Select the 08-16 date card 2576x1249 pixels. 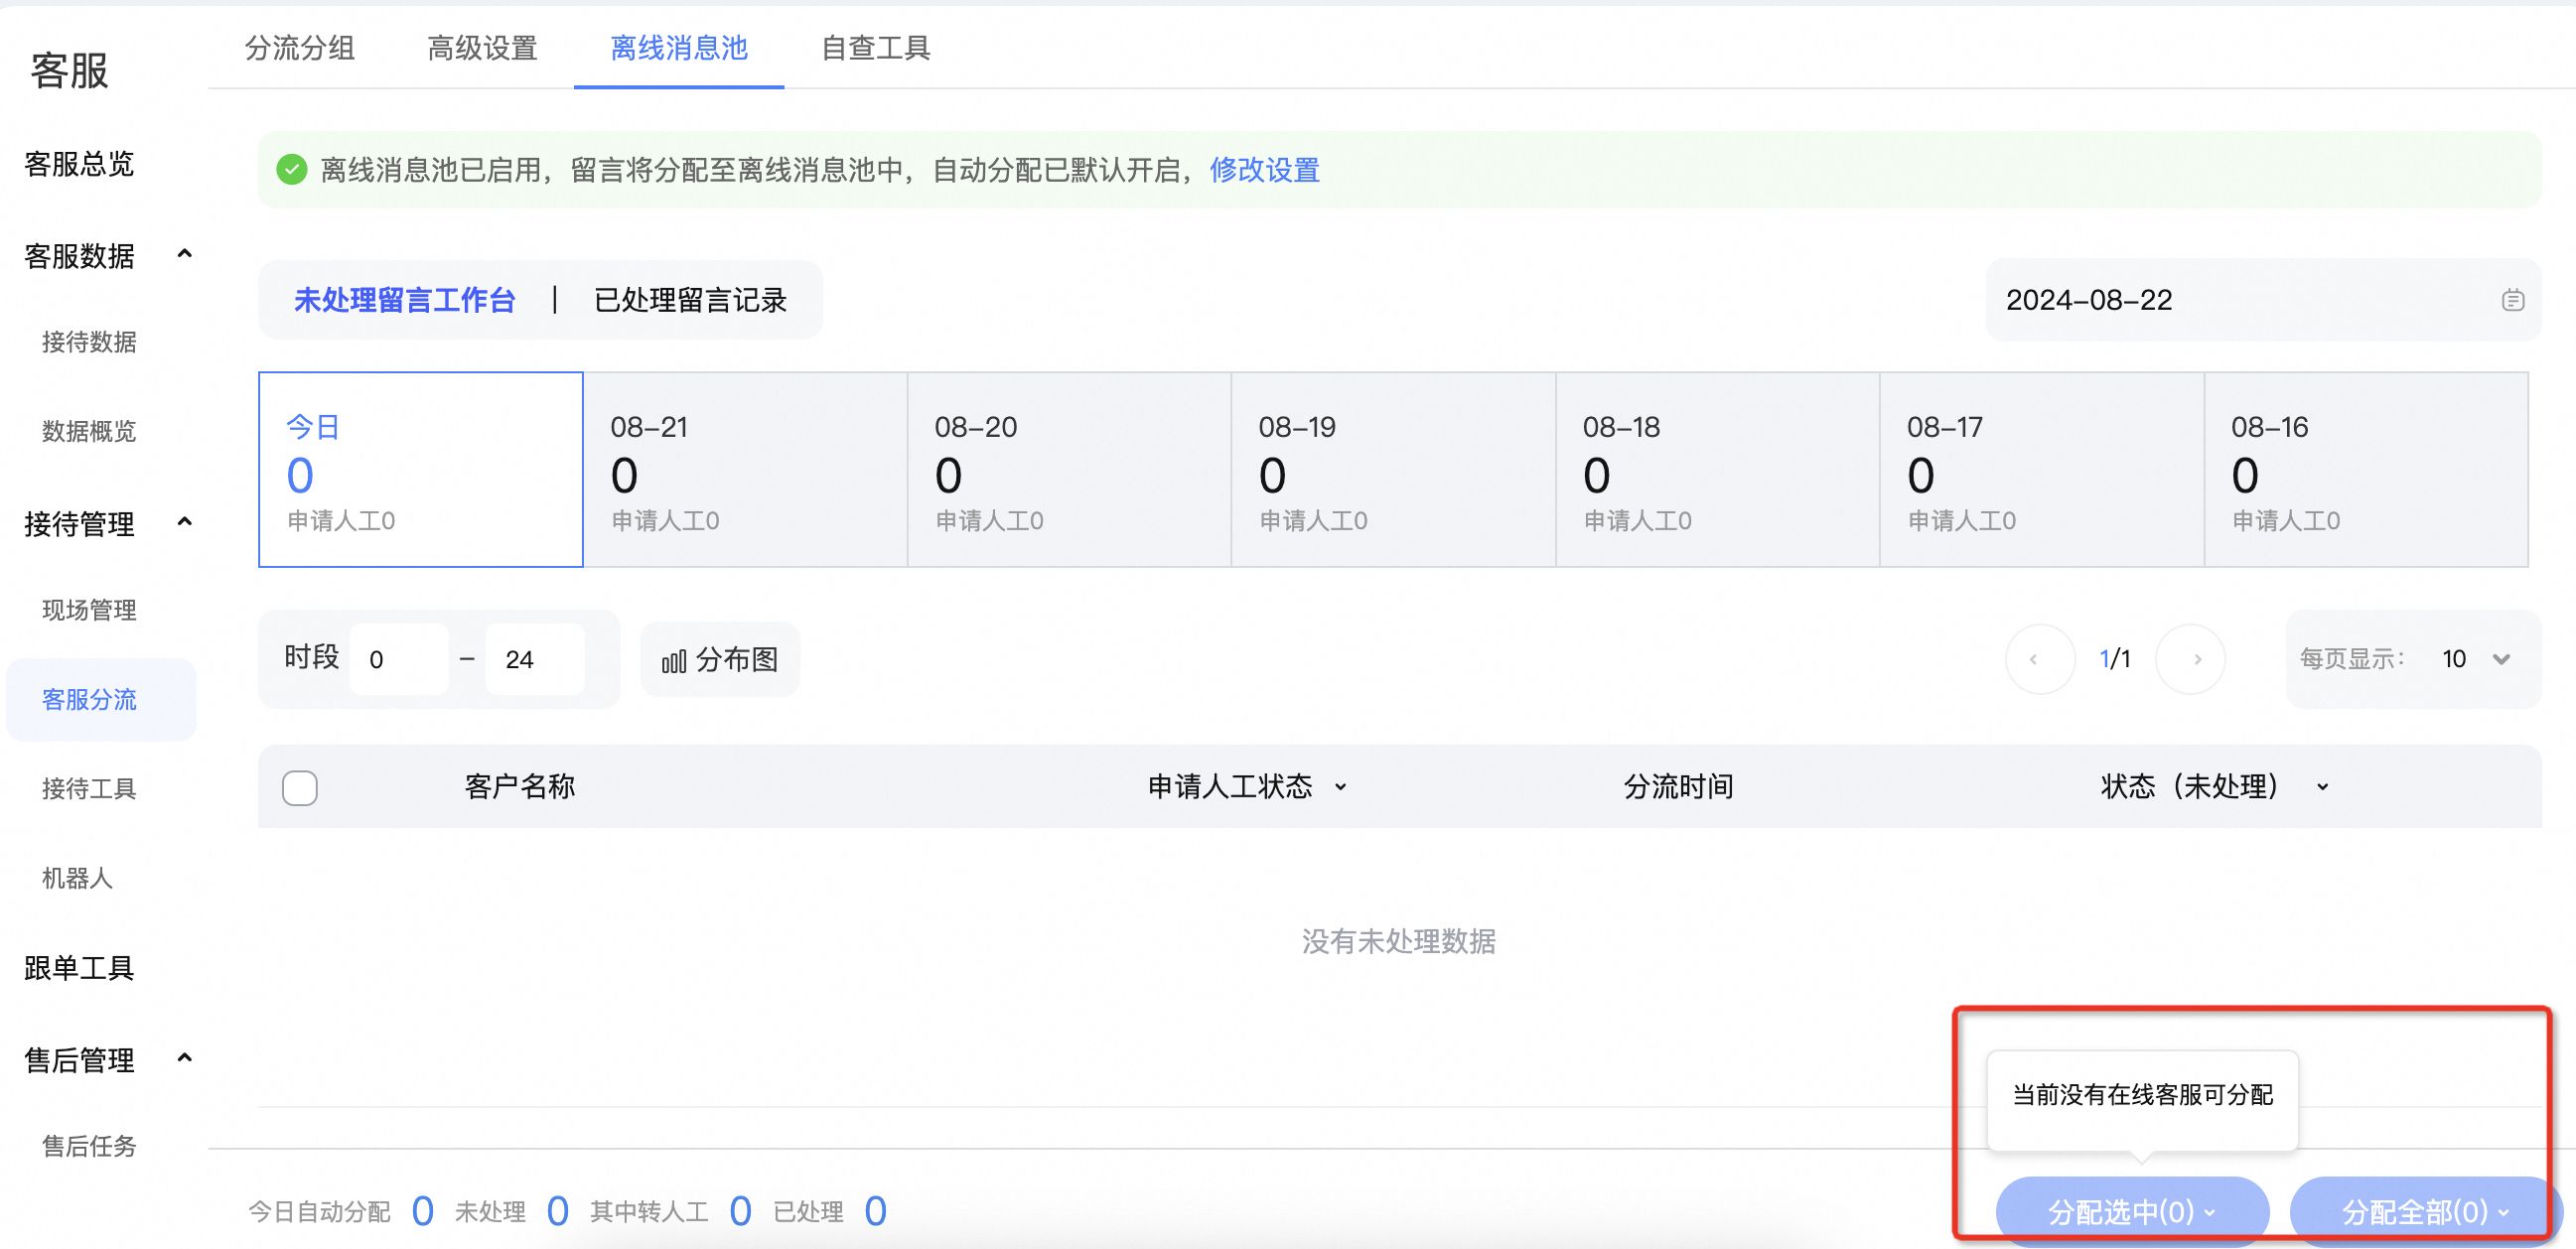[2366, 470]
